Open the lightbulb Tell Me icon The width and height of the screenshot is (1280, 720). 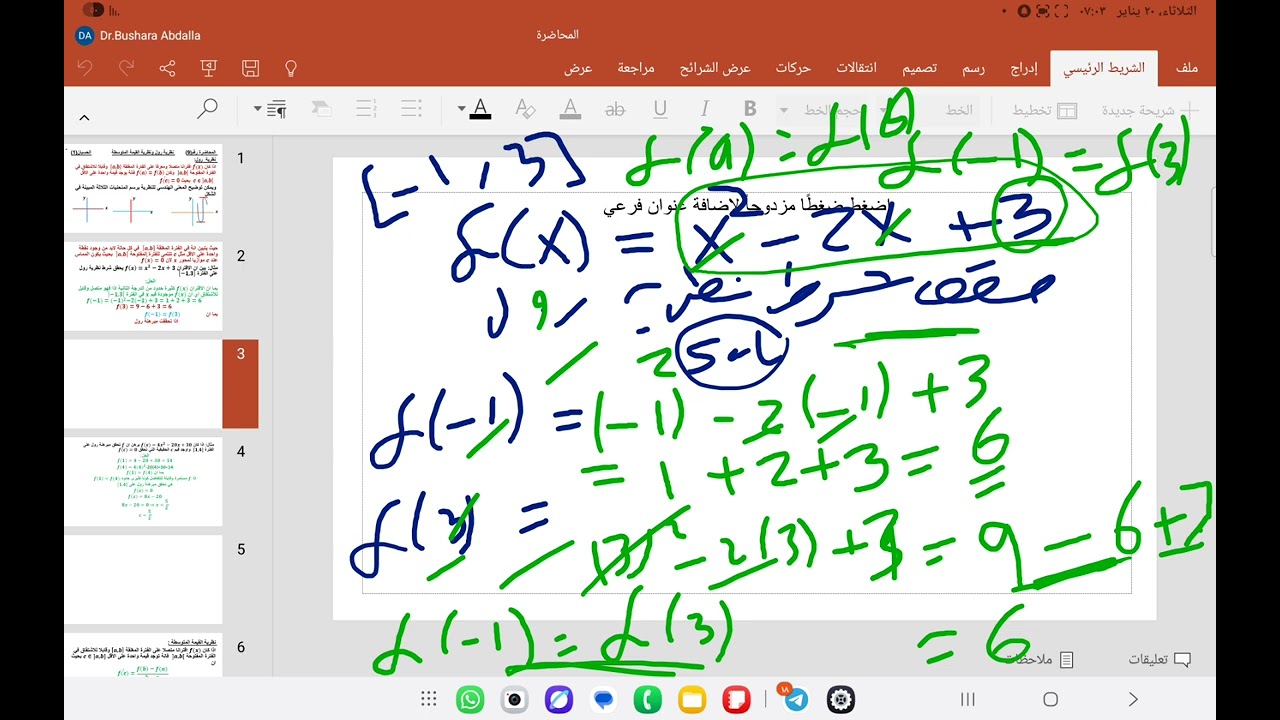click(x=291, y=68)
